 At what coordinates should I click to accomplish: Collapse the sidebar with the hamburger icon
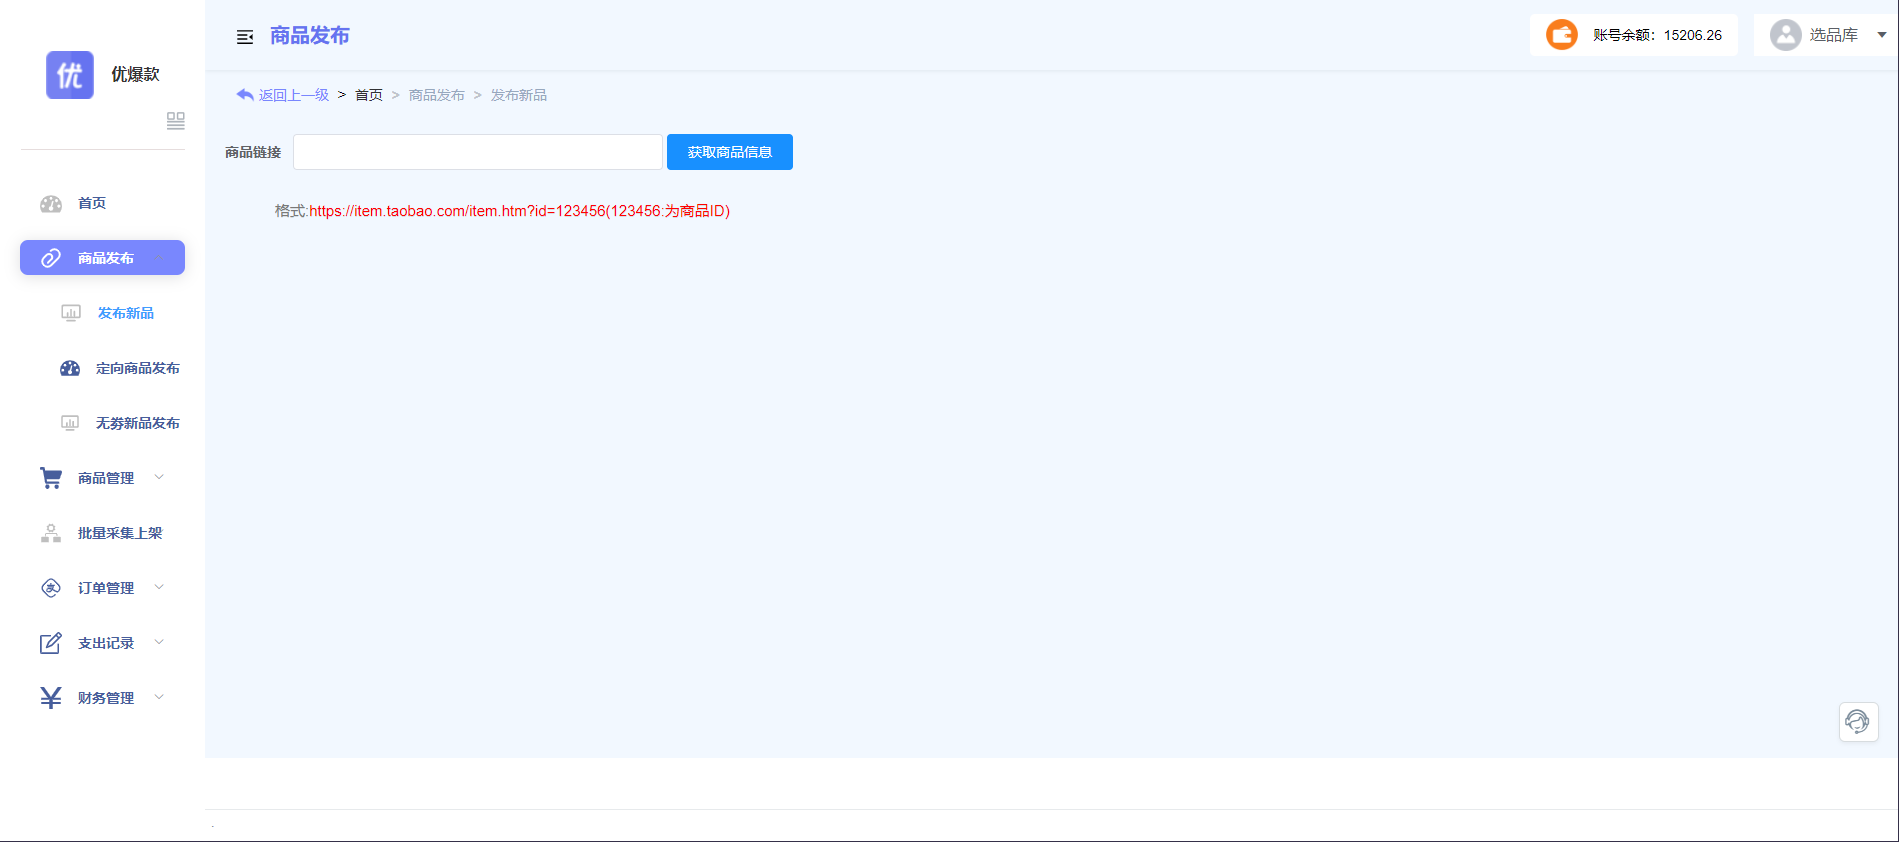(245, 37)
